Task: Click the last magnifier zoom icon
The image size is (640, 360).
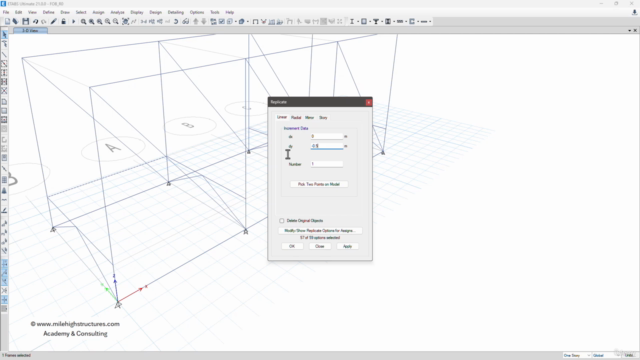Action: (x=116, y=22)
